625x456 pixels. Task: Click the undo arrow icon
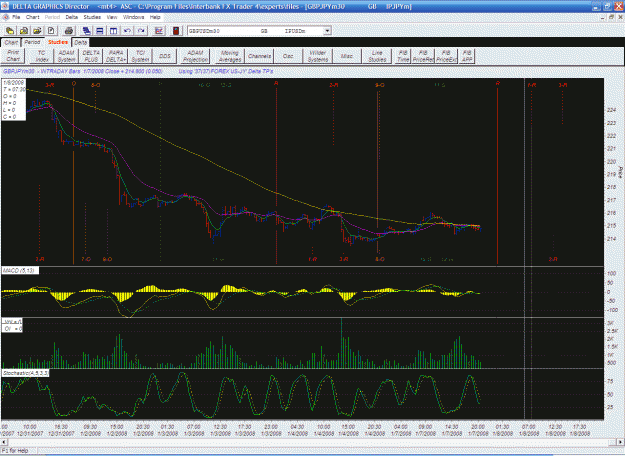128,31
